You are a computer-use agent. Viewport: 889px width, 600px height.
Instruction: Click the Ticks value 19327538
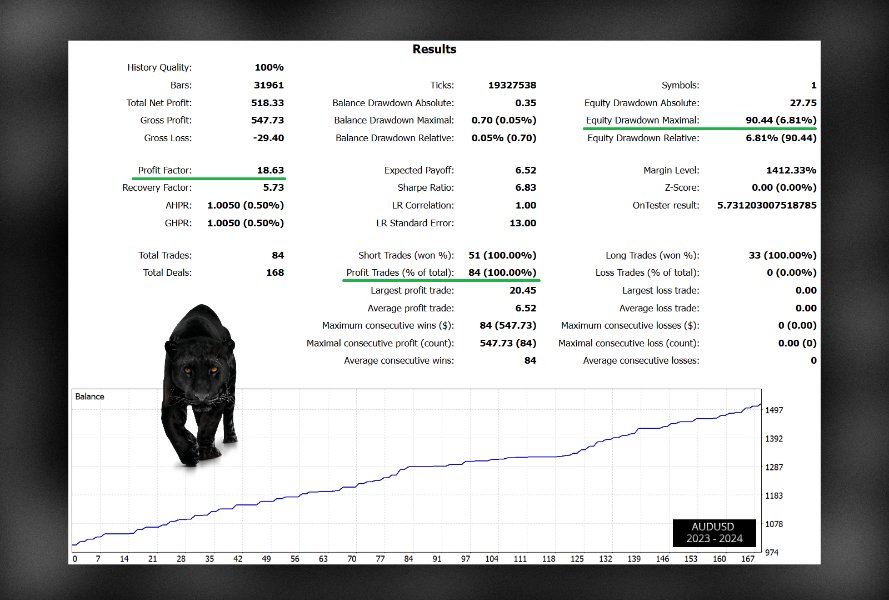pos(509,86)
